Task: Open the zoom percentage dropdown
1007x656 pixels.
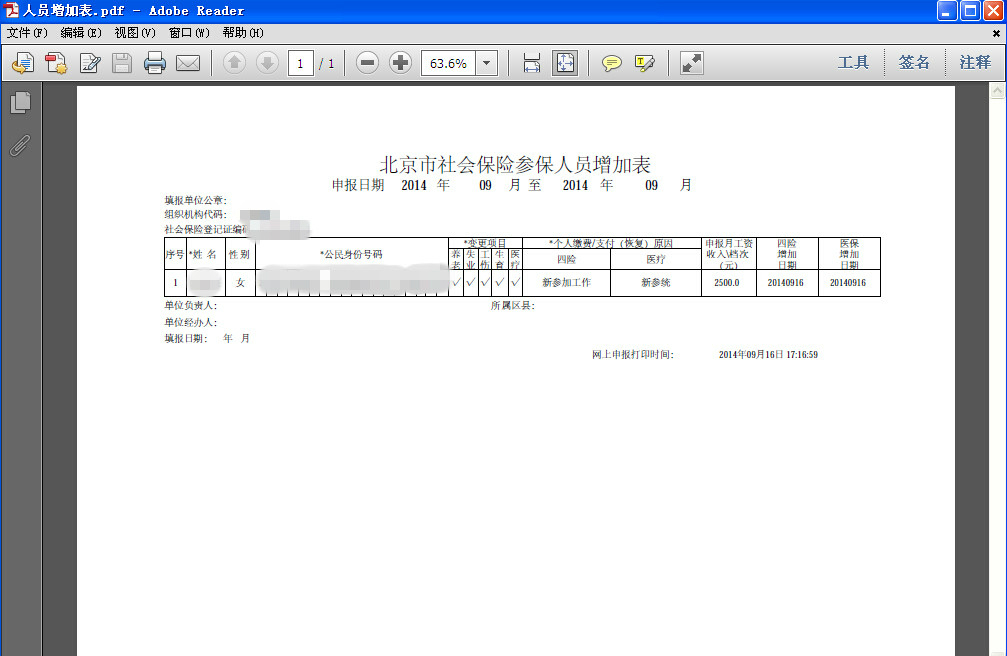Action: pyautogui.click(x=486, y=62)
